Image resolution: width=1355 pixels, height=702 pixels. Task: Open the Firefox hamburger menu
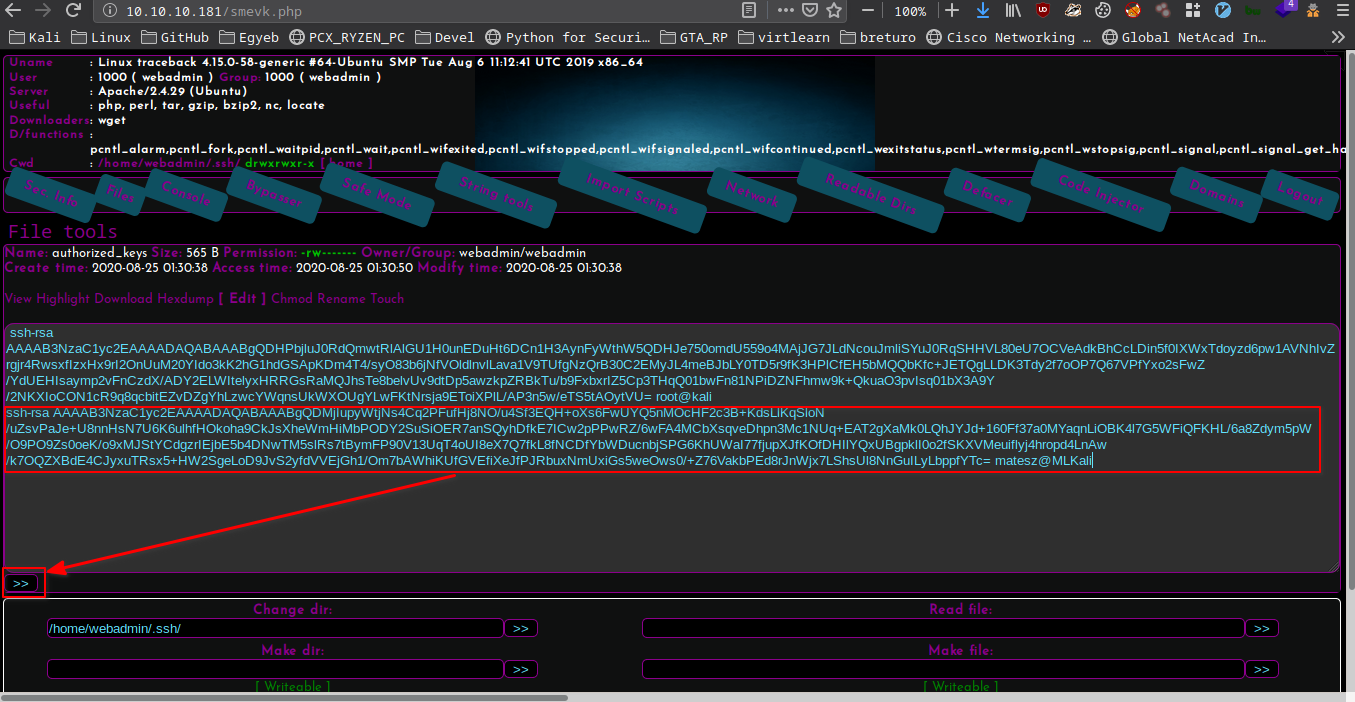click(x=1342, y=11)
